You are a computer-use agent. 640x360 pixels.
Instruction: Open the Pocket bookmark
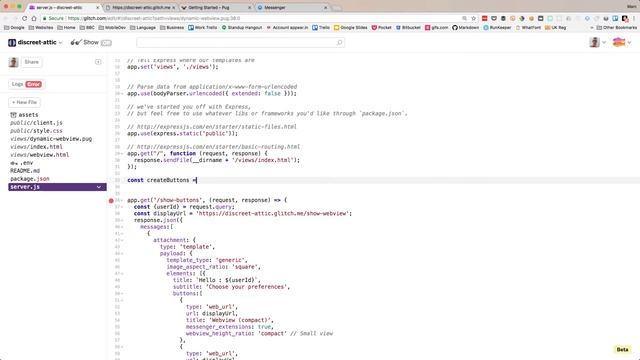[381, 28]
